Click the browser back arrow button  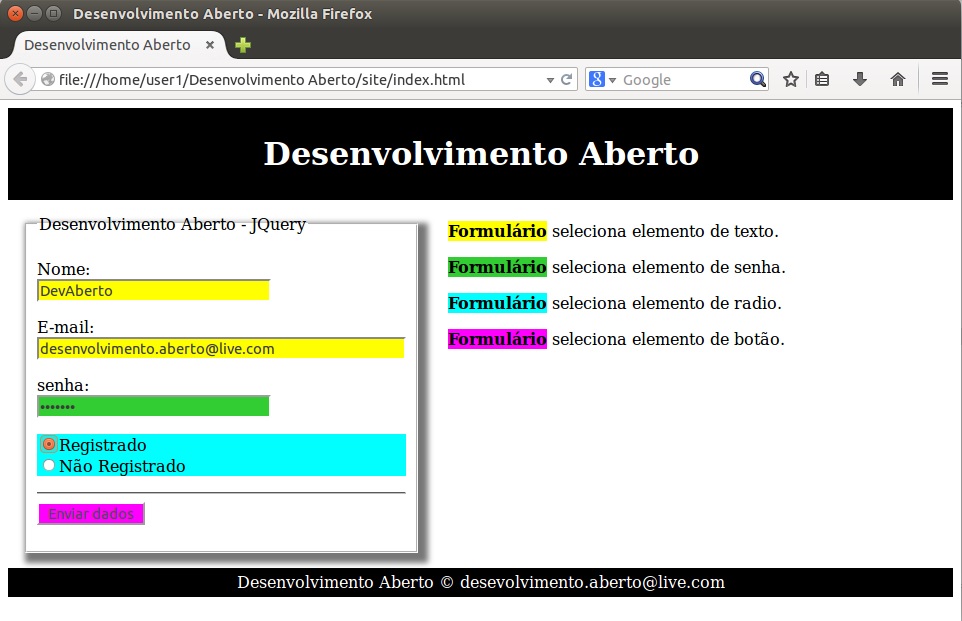click(20, 80)
